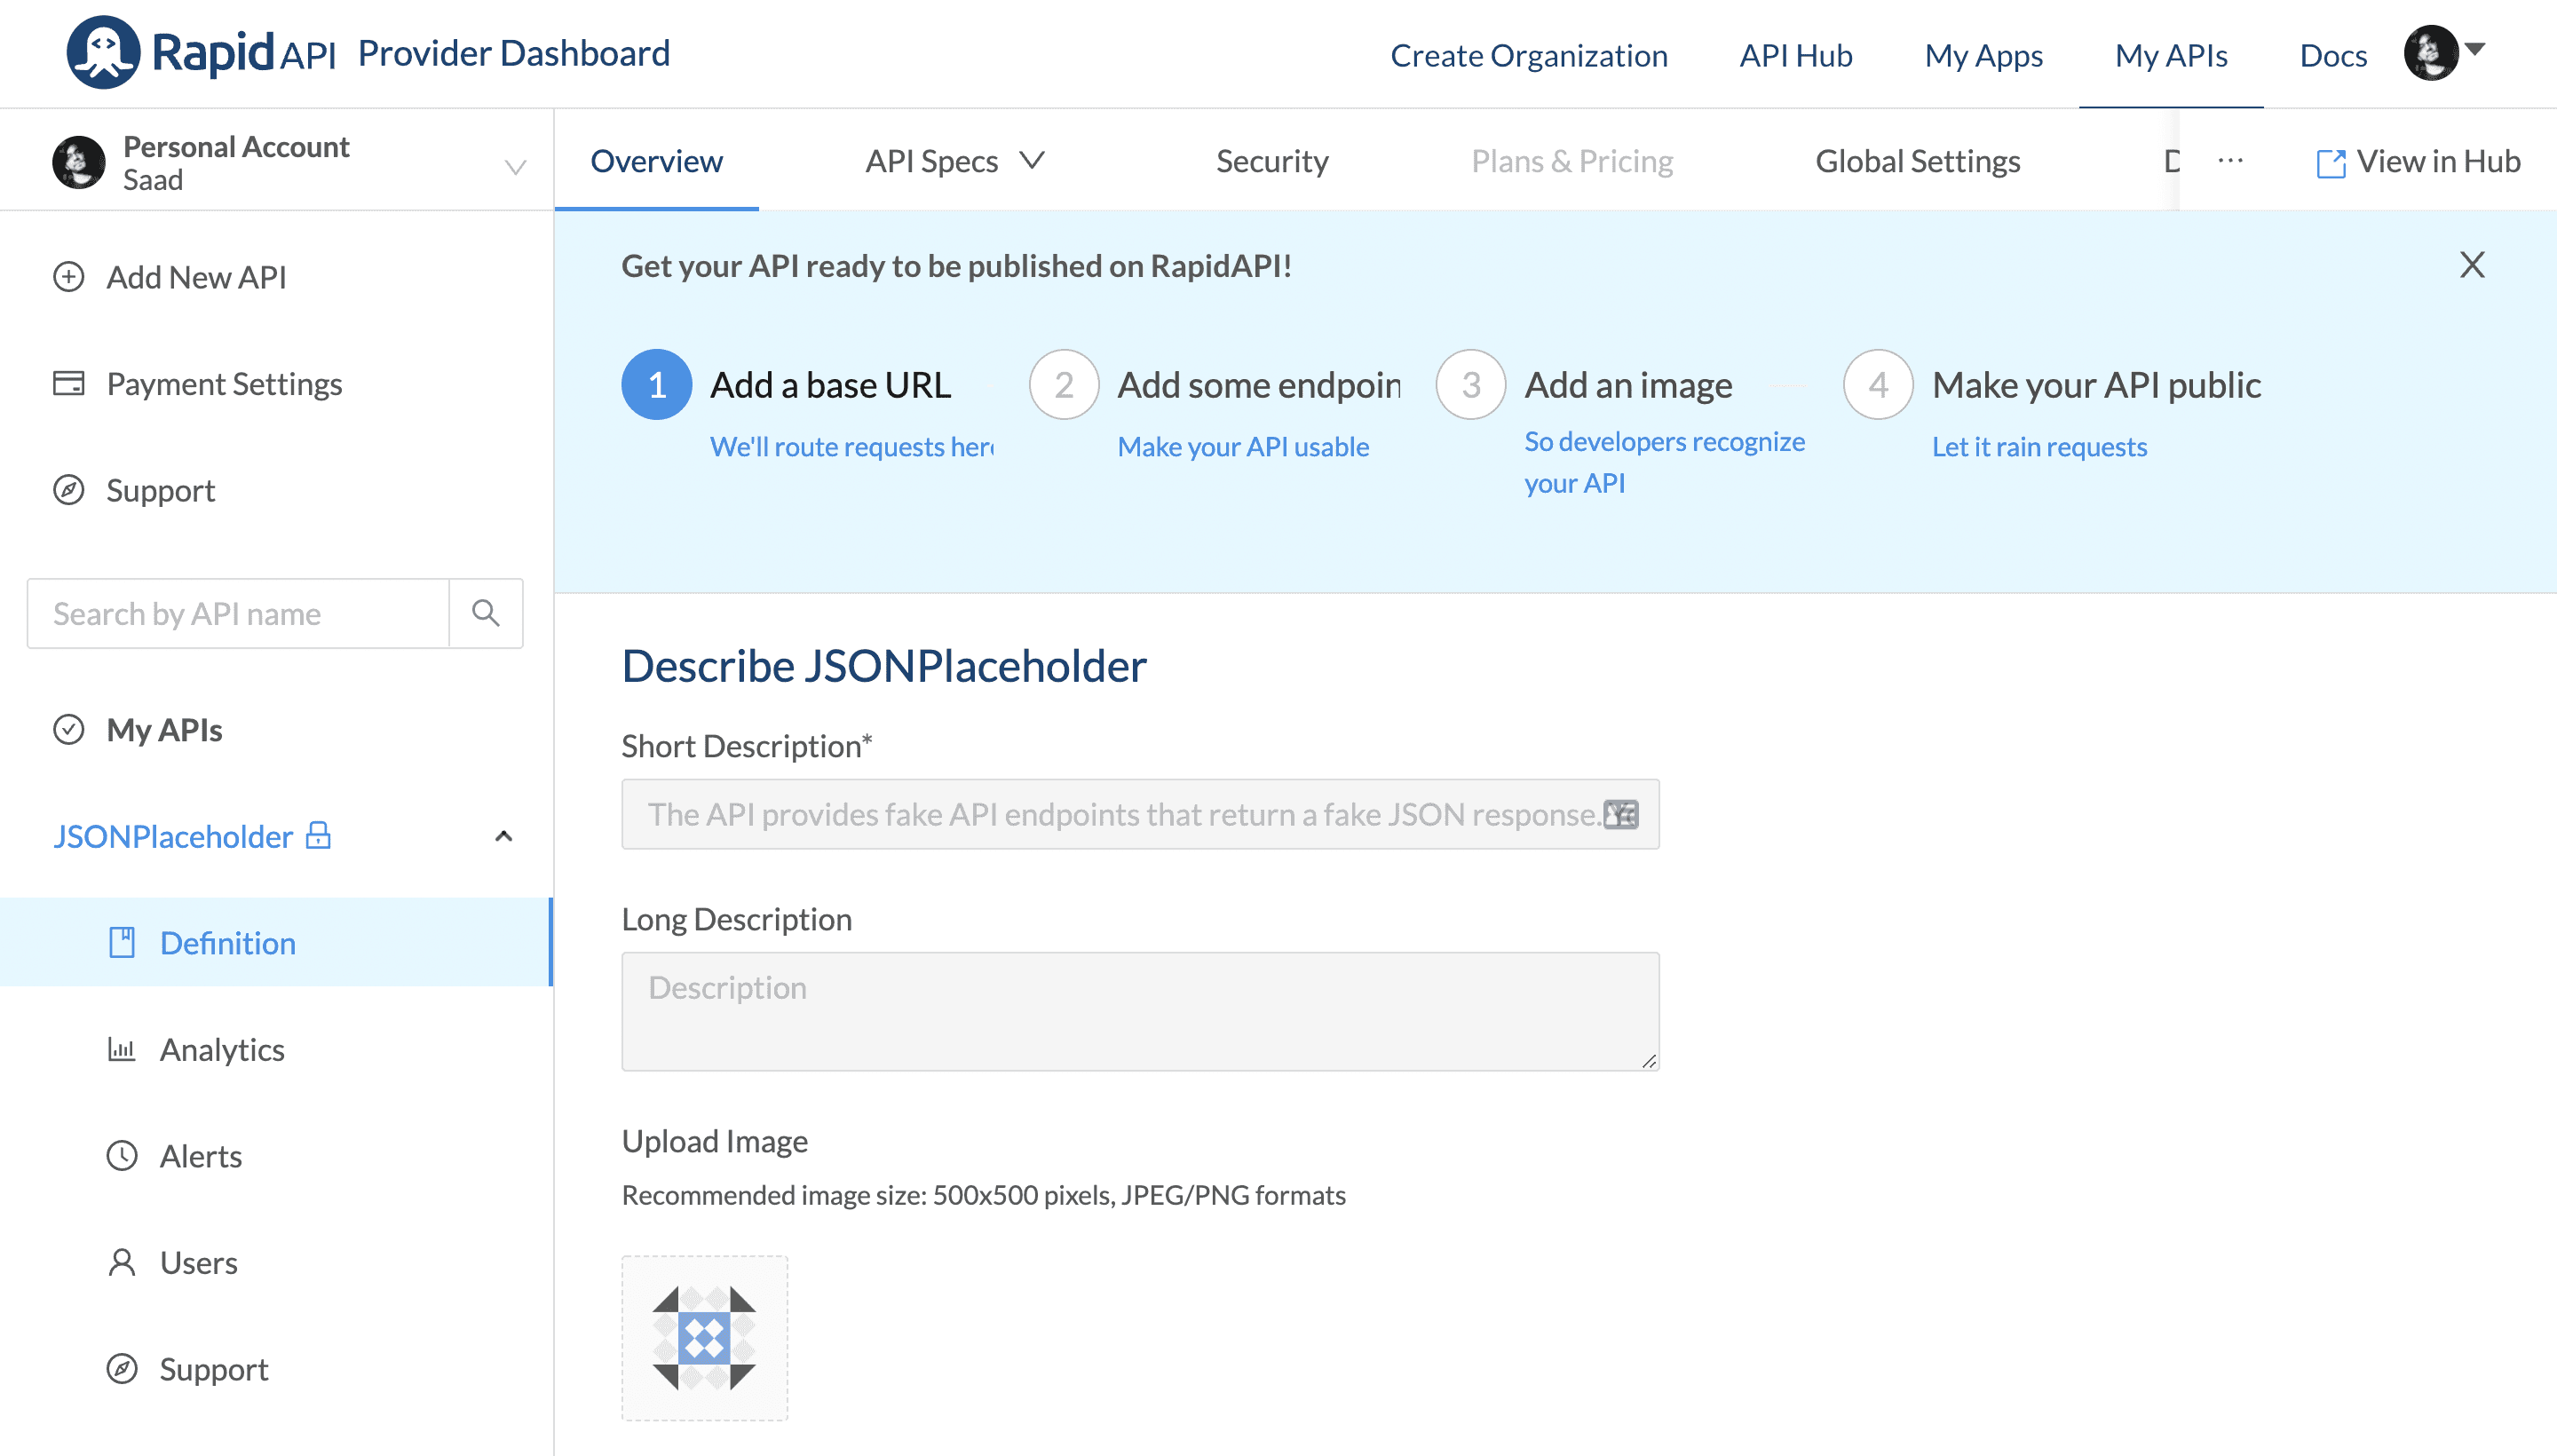This screenshot has height=1456, width=2557.
Task: Switch to the Global Settings tab
Action: pyautogui.click(x=1918, y=160)
